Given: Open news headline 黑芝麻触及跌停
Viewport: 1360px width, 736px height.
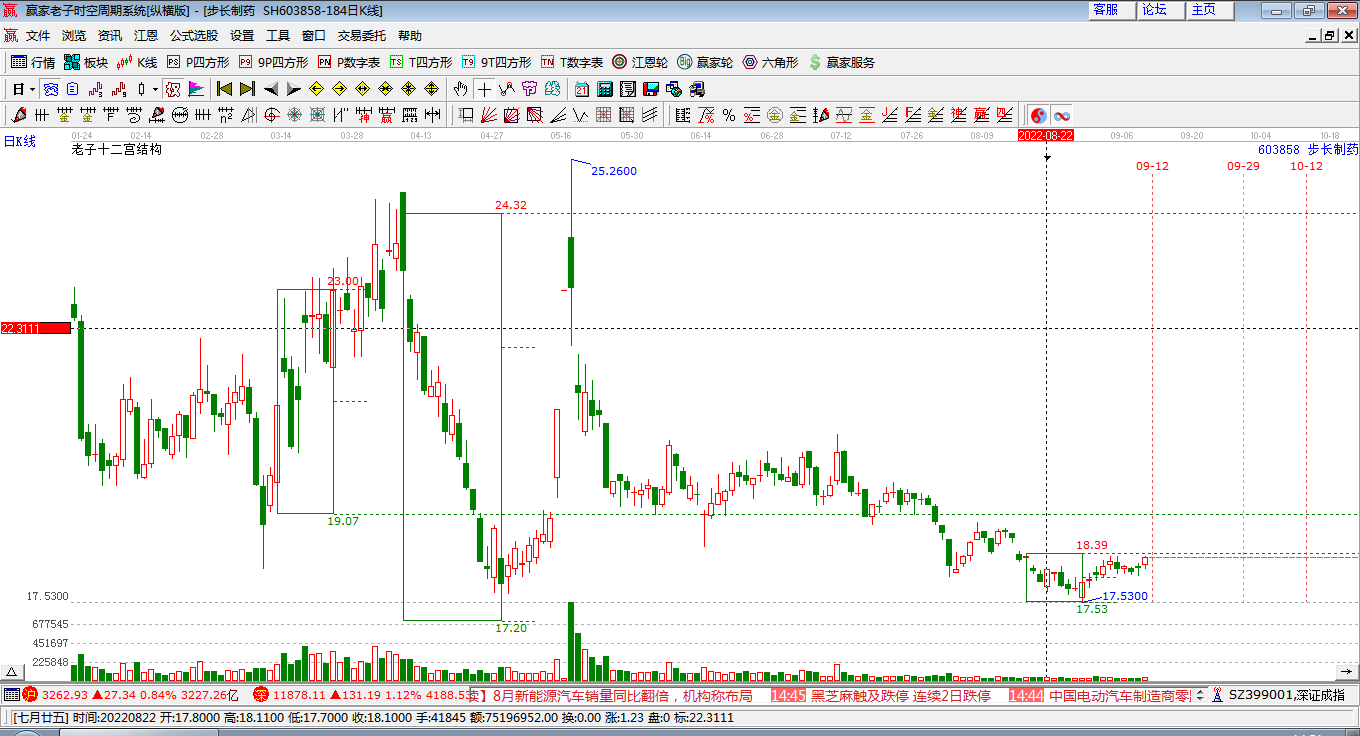Looking at the screenshot, I should [x=900, y=696].
